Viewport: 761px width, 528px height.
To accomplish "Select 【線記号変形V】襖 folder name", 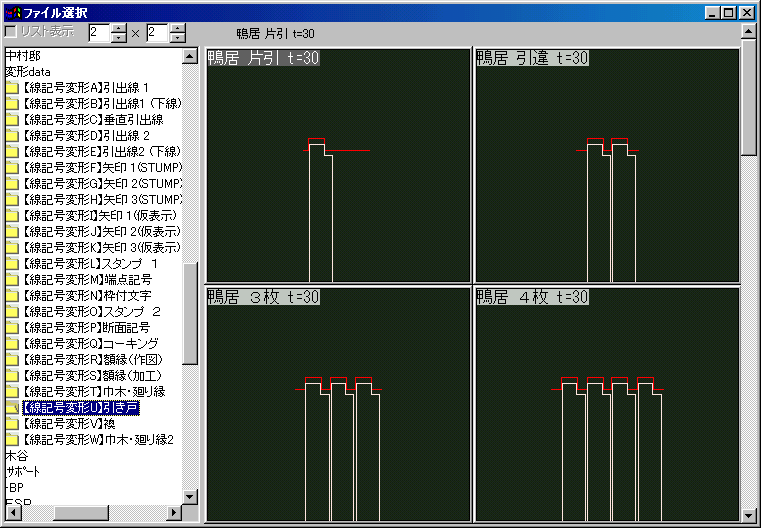I will [68, 424].
